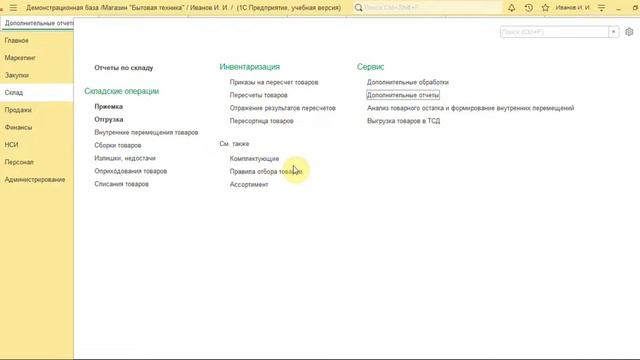
Task: Open the Персонал section
Action: 19,162
